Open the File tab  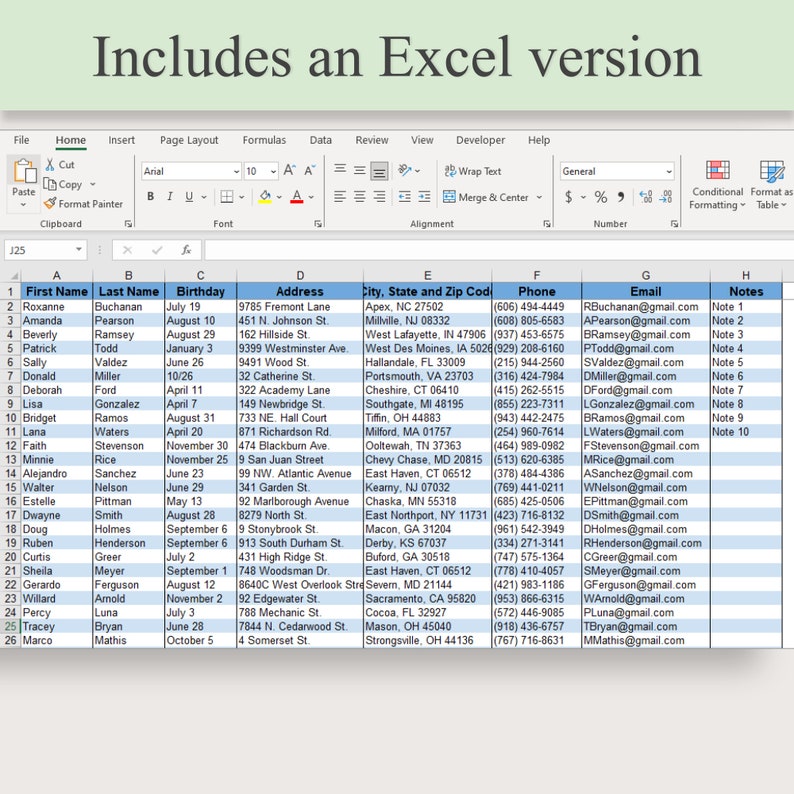[21, 140]
